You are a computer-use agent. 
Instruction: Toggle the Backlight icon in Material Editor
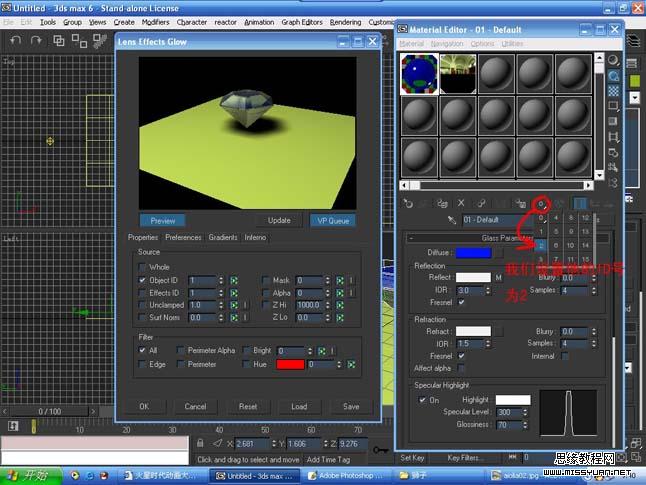[613, 76]
